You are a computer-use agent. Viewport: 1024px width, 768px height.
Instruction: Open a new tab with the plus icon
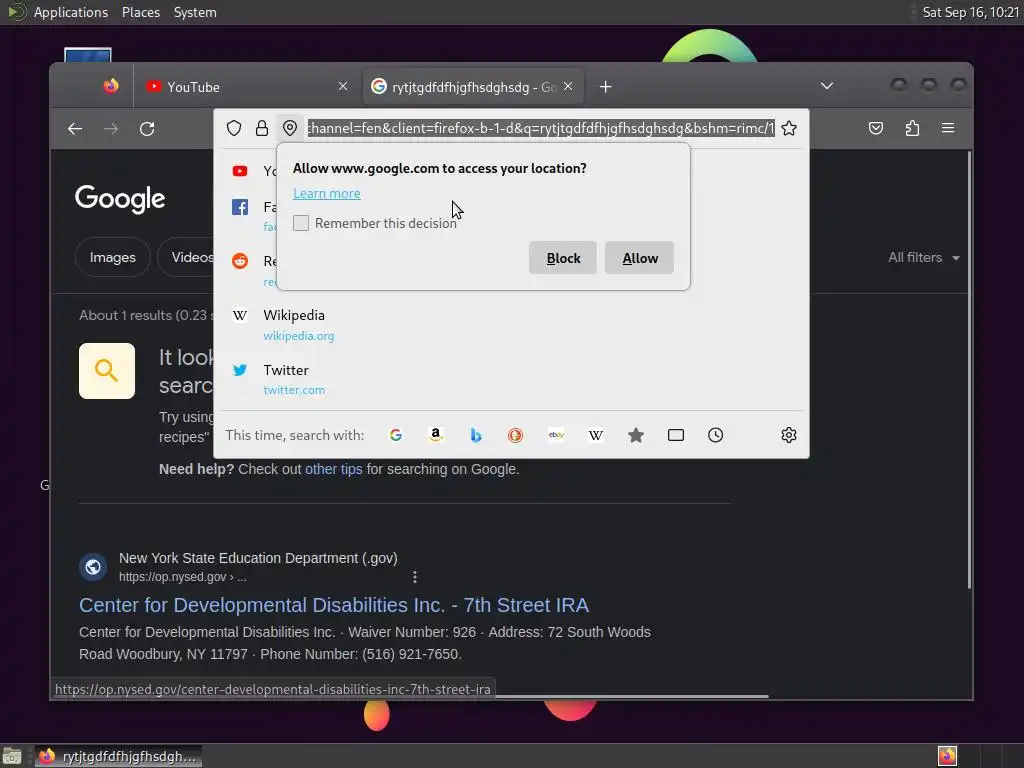pyautogui.click(x=605, y=87)
